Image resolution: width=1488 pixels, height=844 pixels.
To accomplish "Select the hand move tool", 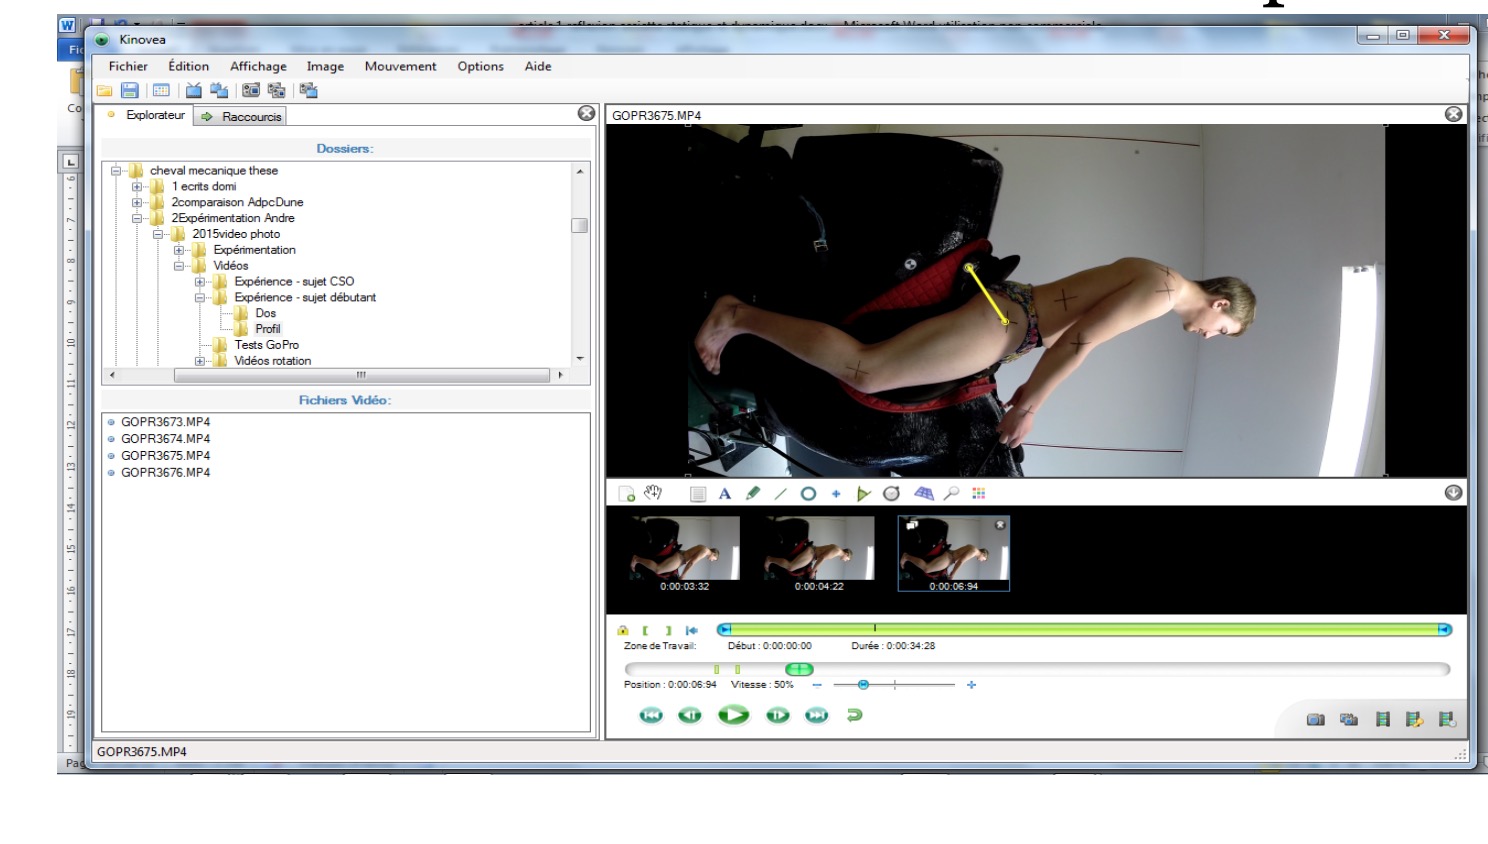I will click(x=654, y=493).
